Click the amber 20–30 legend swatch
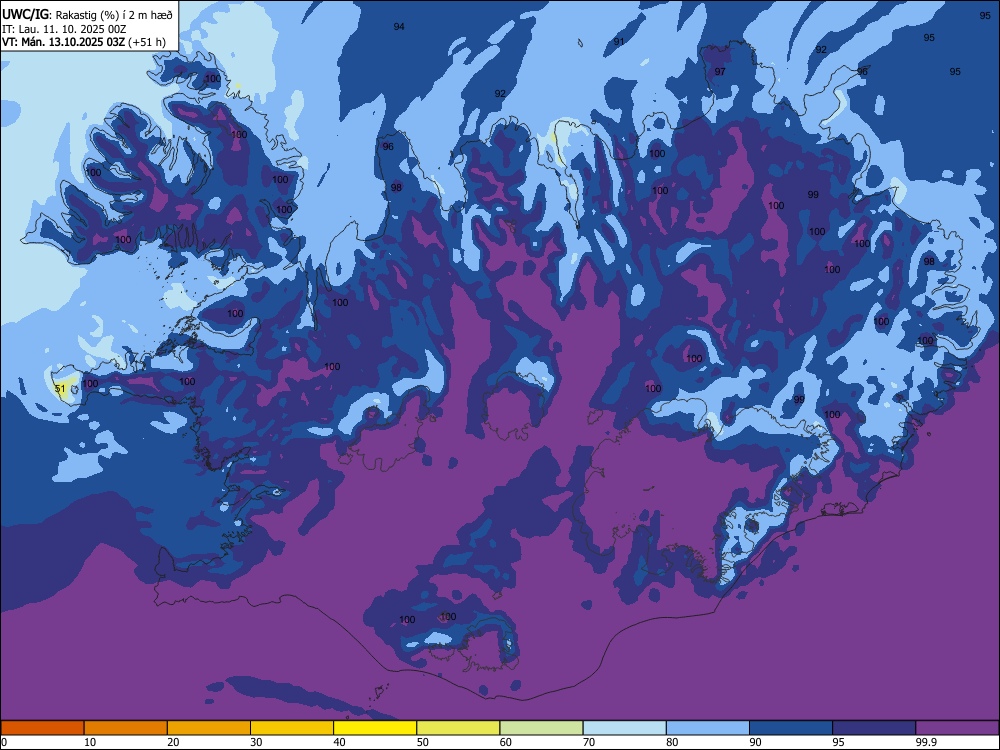This screenshot has height=750, width=1000. (209, 728)
